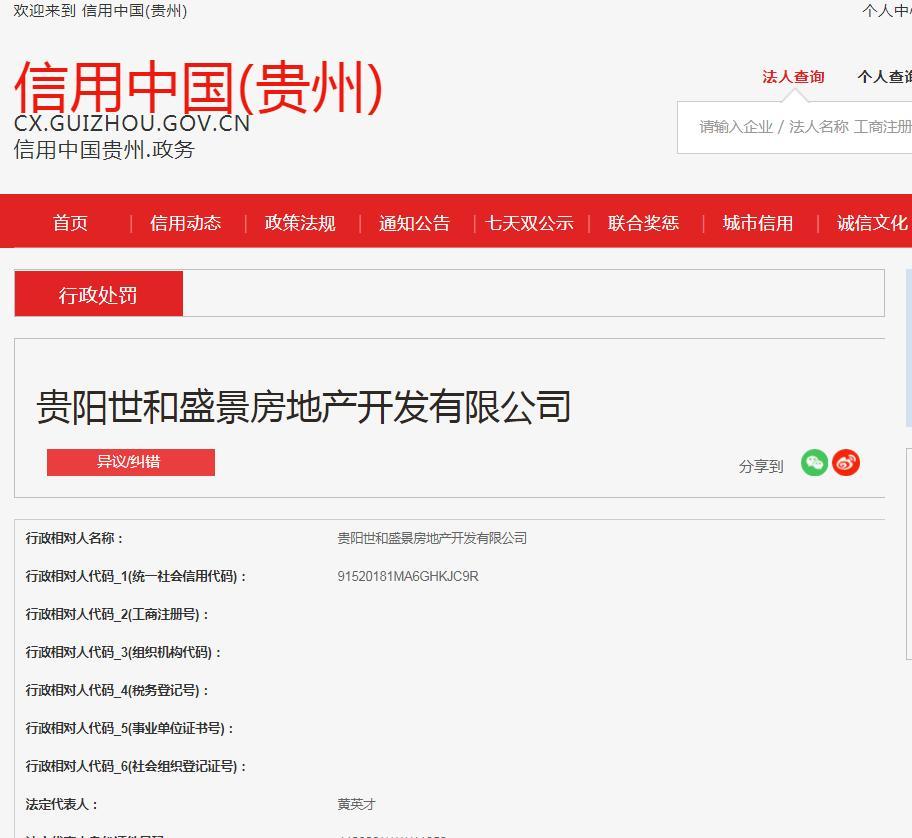Switch to 法人查询 search tab
Screen dimensions: 912x838
click(x=793, y=77)
